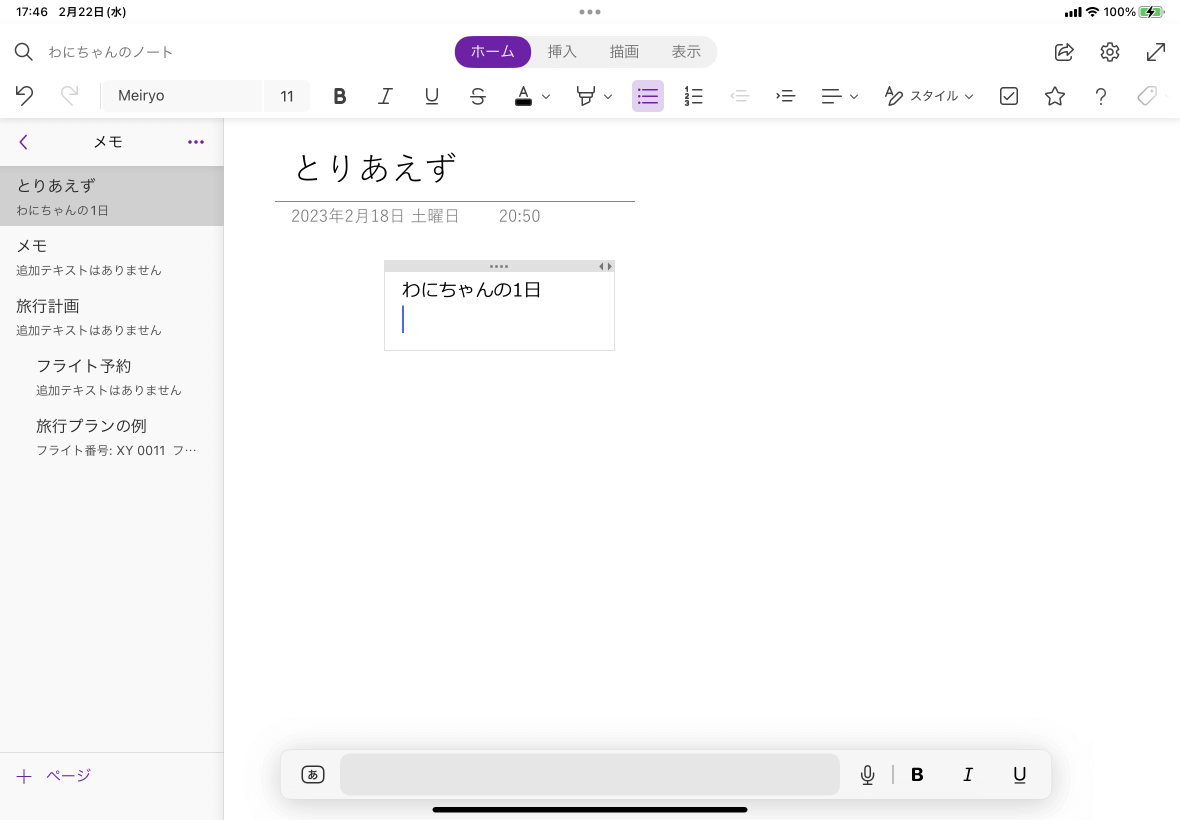Grab the note container top handle
This screenshot has height=820, width=1180.
498,266
